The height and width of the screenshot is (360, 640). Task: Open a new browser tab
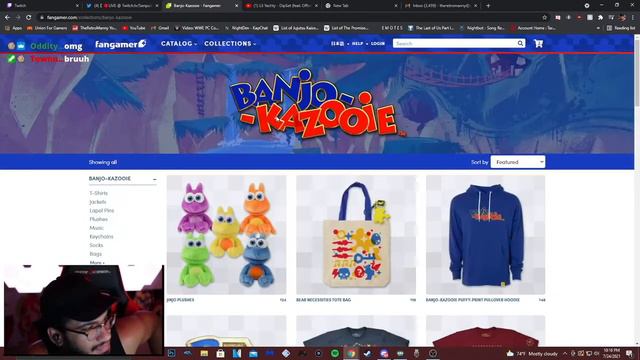[488, 6]
